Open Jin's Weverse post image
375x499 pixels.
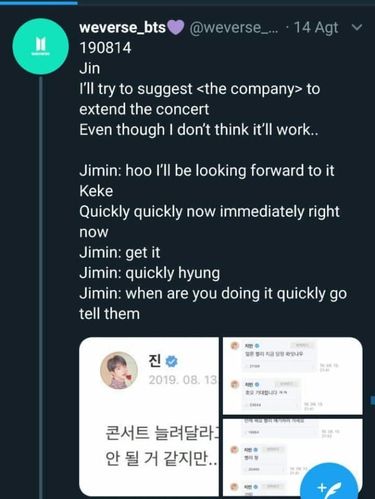[149, 417]
